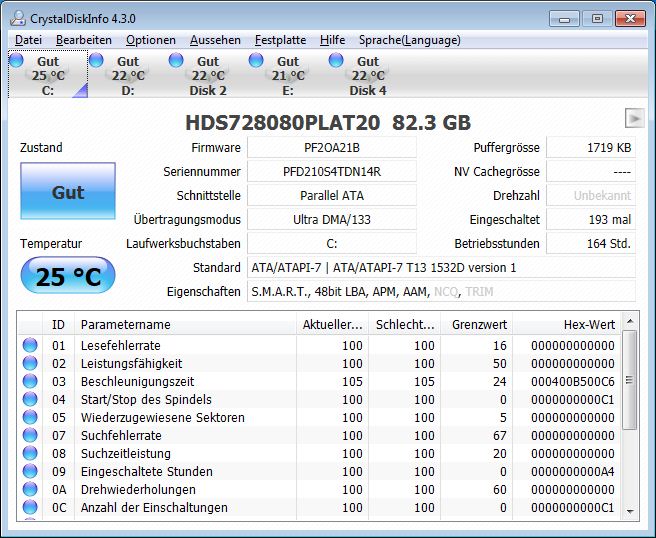656x538 pixels.
Task: Click the Standard field ATA/ATAPI-7
Action: (x=441, y=267)
